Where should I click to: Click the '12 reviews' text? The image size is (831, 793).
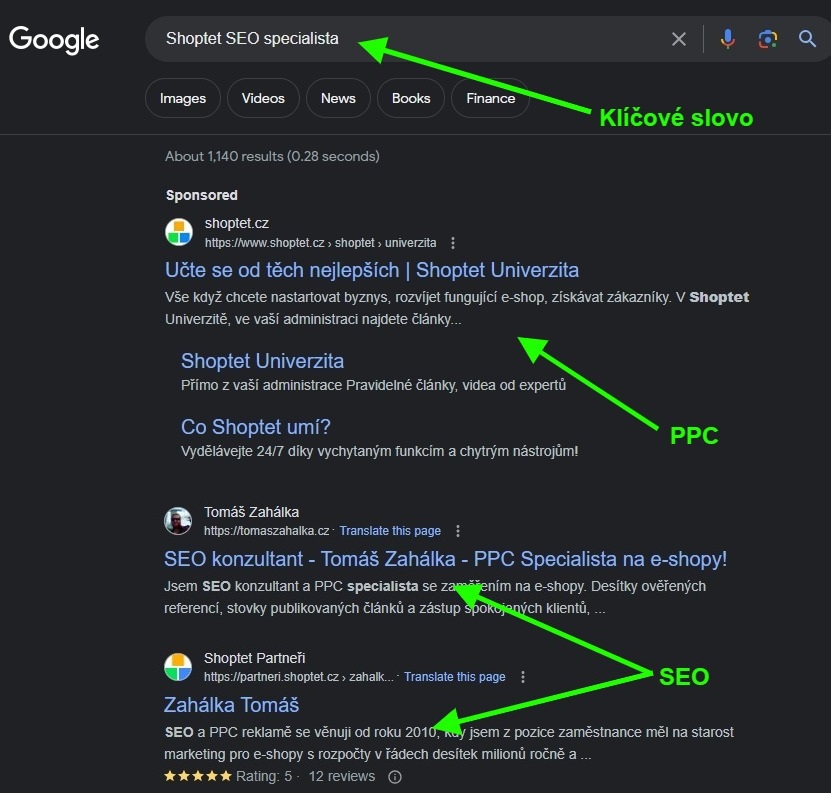pyautogui.click(x=342, y=776)
